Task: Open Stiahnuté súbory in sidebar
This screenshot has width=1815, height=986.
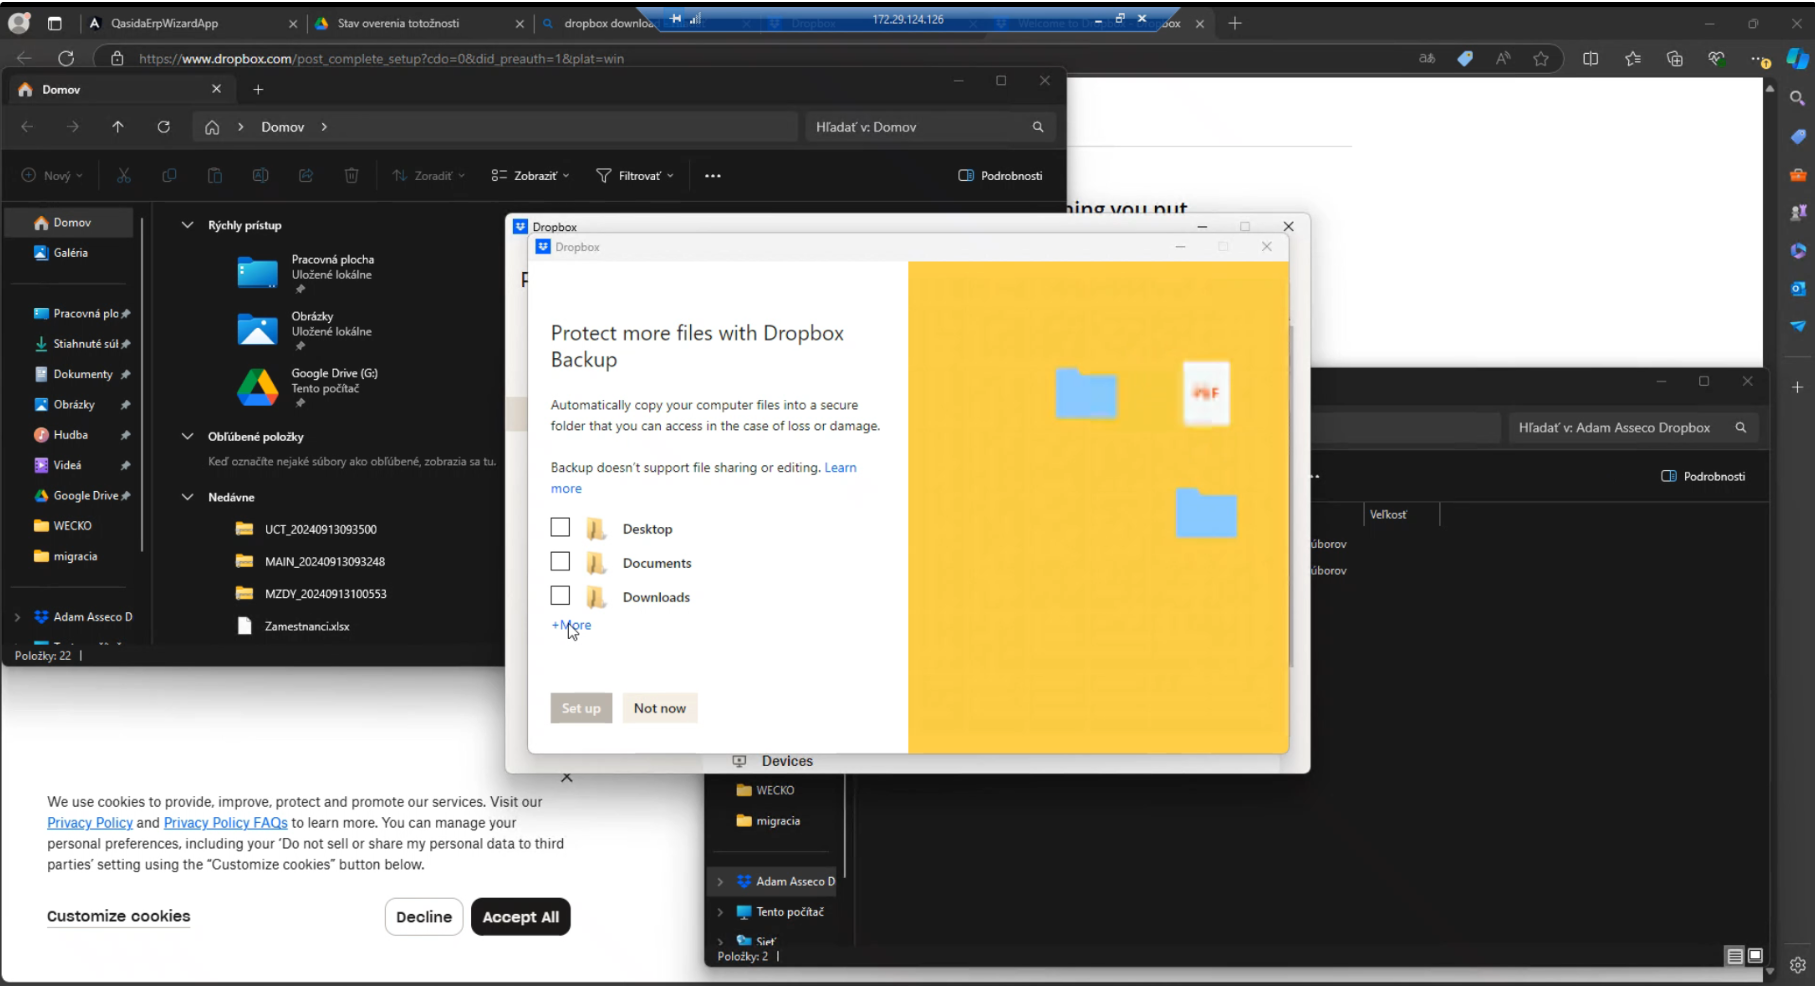Action: pyautogui.click(x=82, y=344)
